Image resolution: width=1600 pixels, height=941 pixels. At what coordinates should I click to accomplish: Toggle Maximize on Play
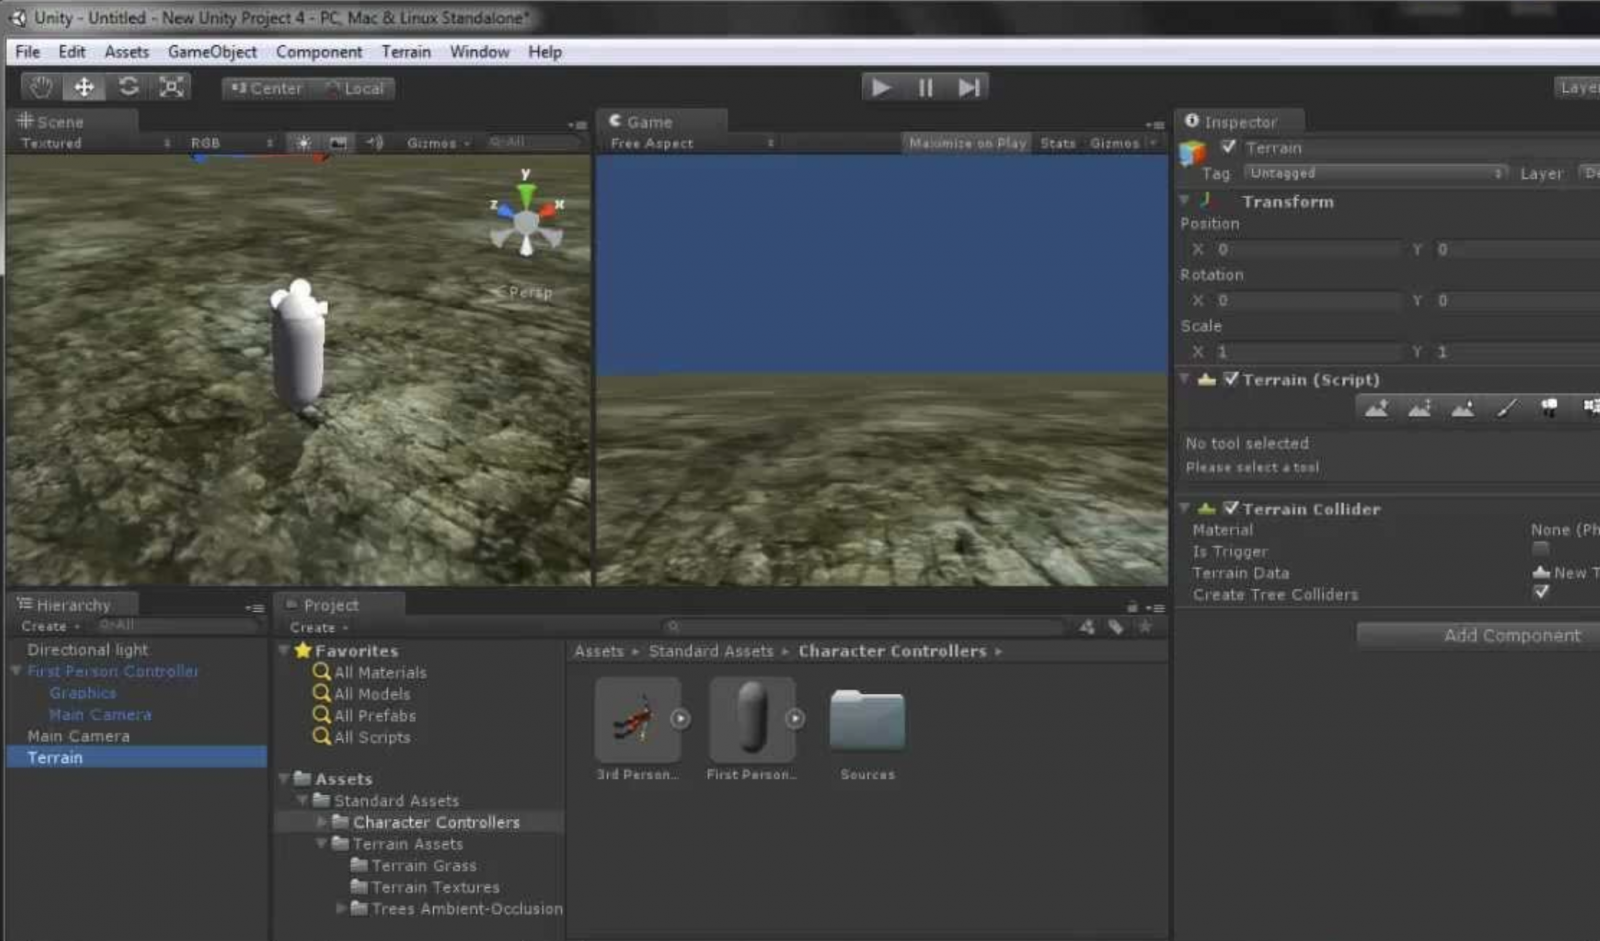(967, 143)
